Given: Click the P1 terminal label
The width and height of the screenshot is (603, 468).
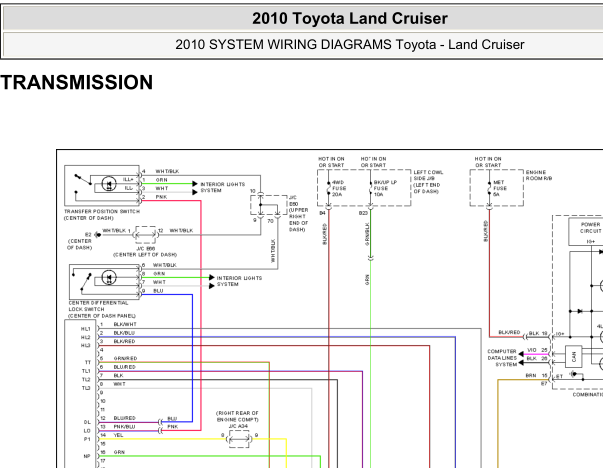Looking at the screenshot, I should pos(87,439).
